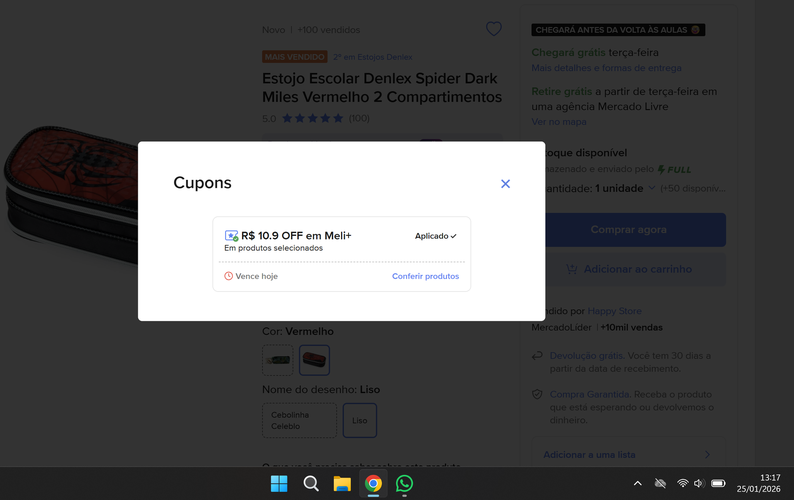This screenshot has height=500, width=794.
Task: Select the 'Vence hoje' expiry text
Action: (257, 276)
